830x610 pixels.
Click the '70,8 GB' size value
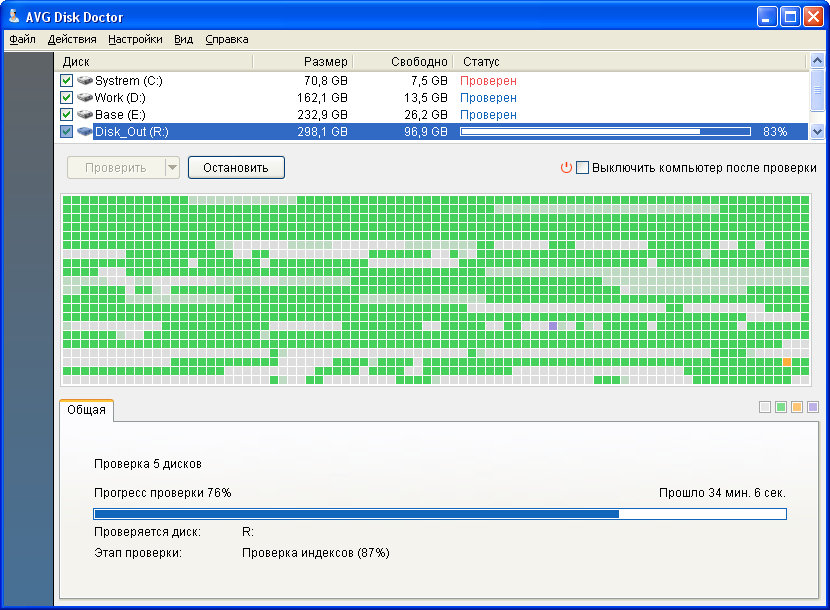[x=326, y=80]
